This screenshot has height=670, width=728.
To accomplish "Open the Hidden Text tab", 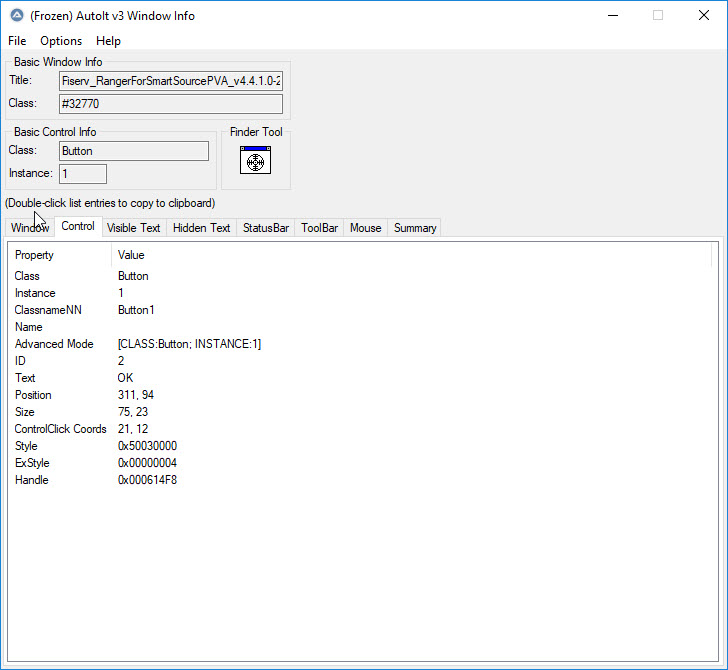I will click(201, 228).
